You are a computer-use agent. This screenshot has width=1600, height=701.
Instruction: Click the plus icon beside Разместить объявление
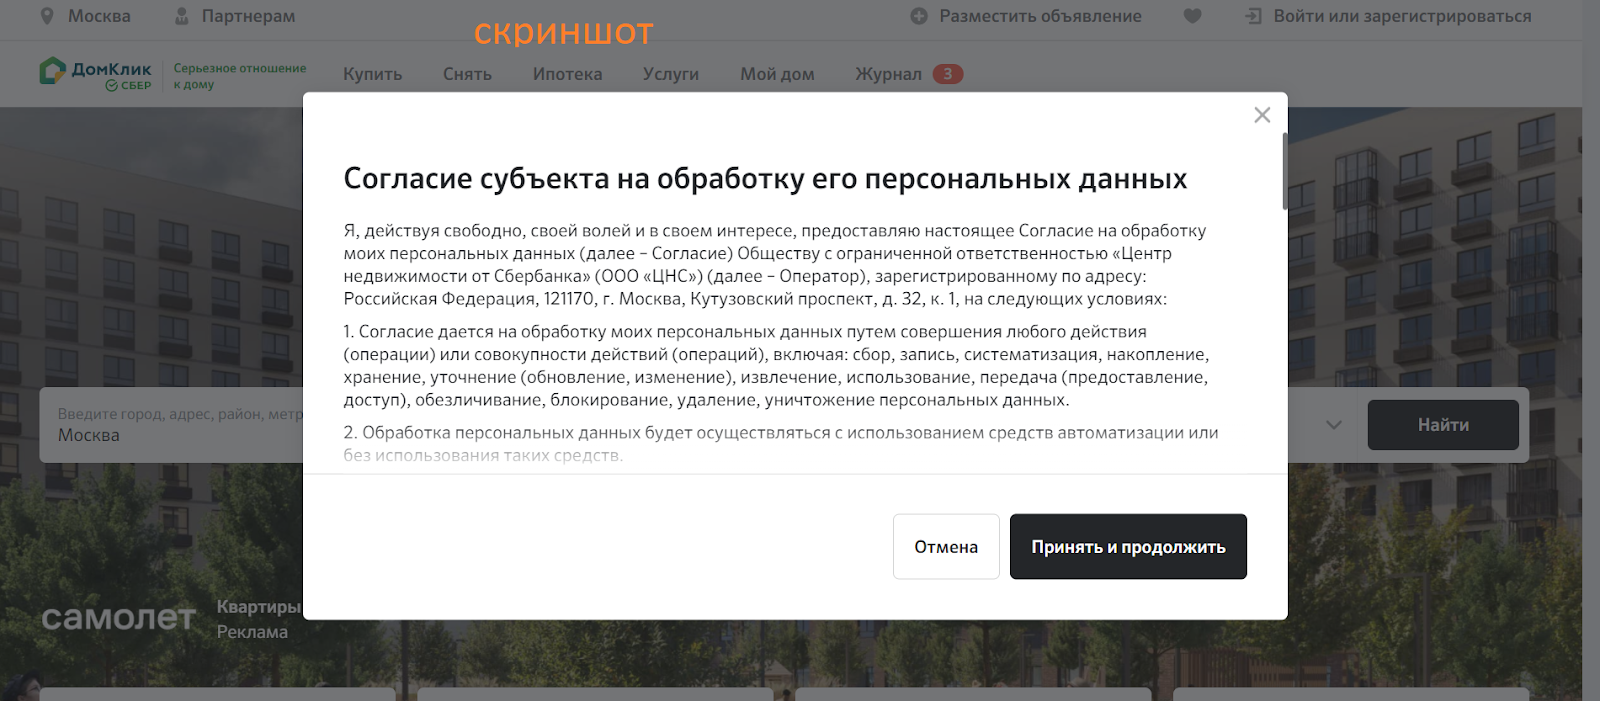[x=919, y=16]
